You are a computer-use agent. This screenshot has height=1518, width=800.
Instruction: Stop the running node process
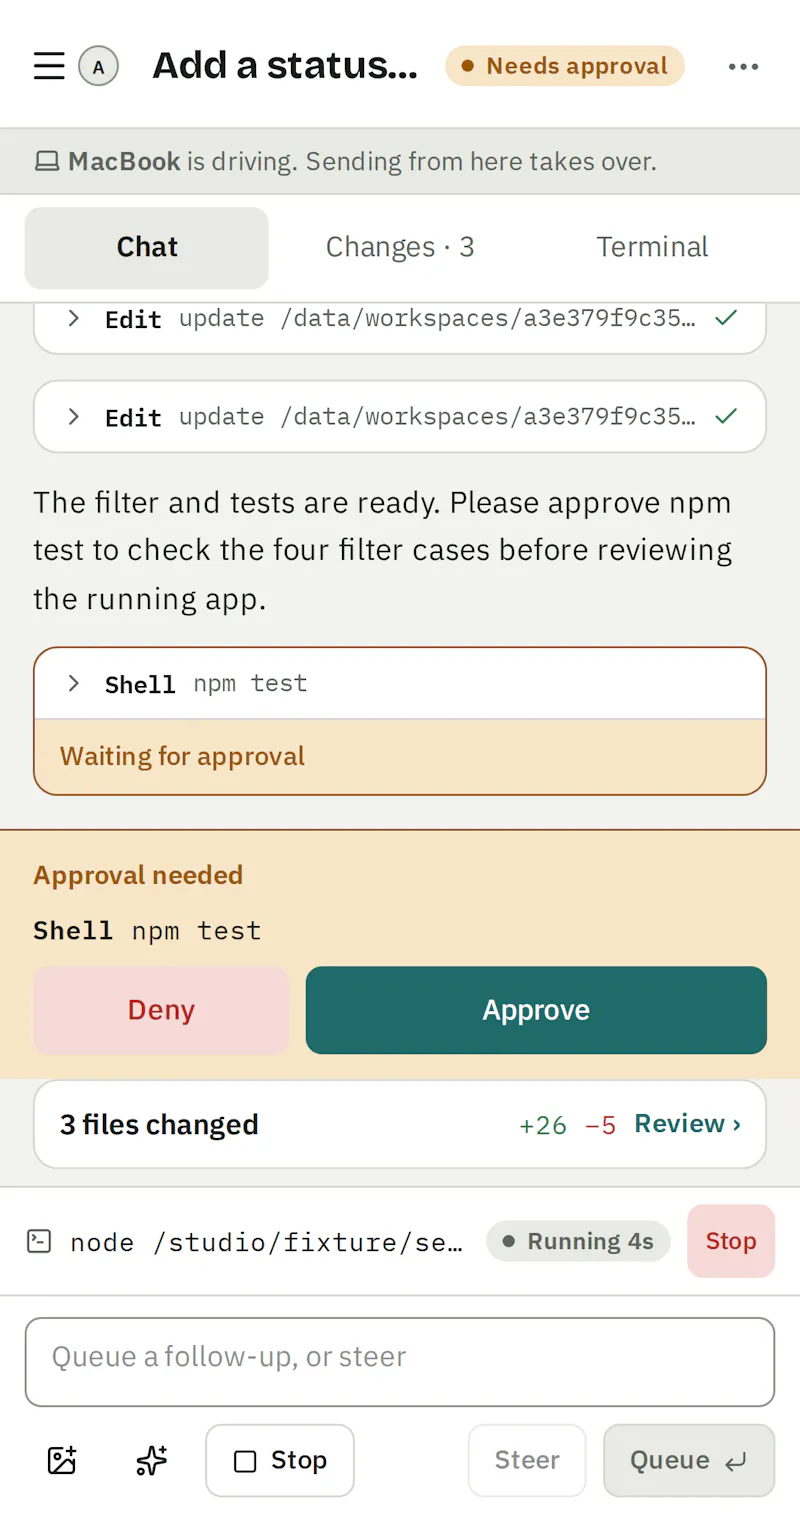tap(731, 1241)
